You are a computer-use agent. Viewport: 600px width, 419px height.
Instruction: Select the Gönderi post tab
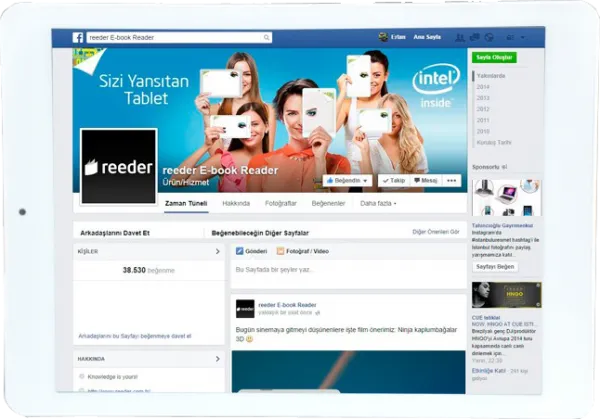click(251, 251)
